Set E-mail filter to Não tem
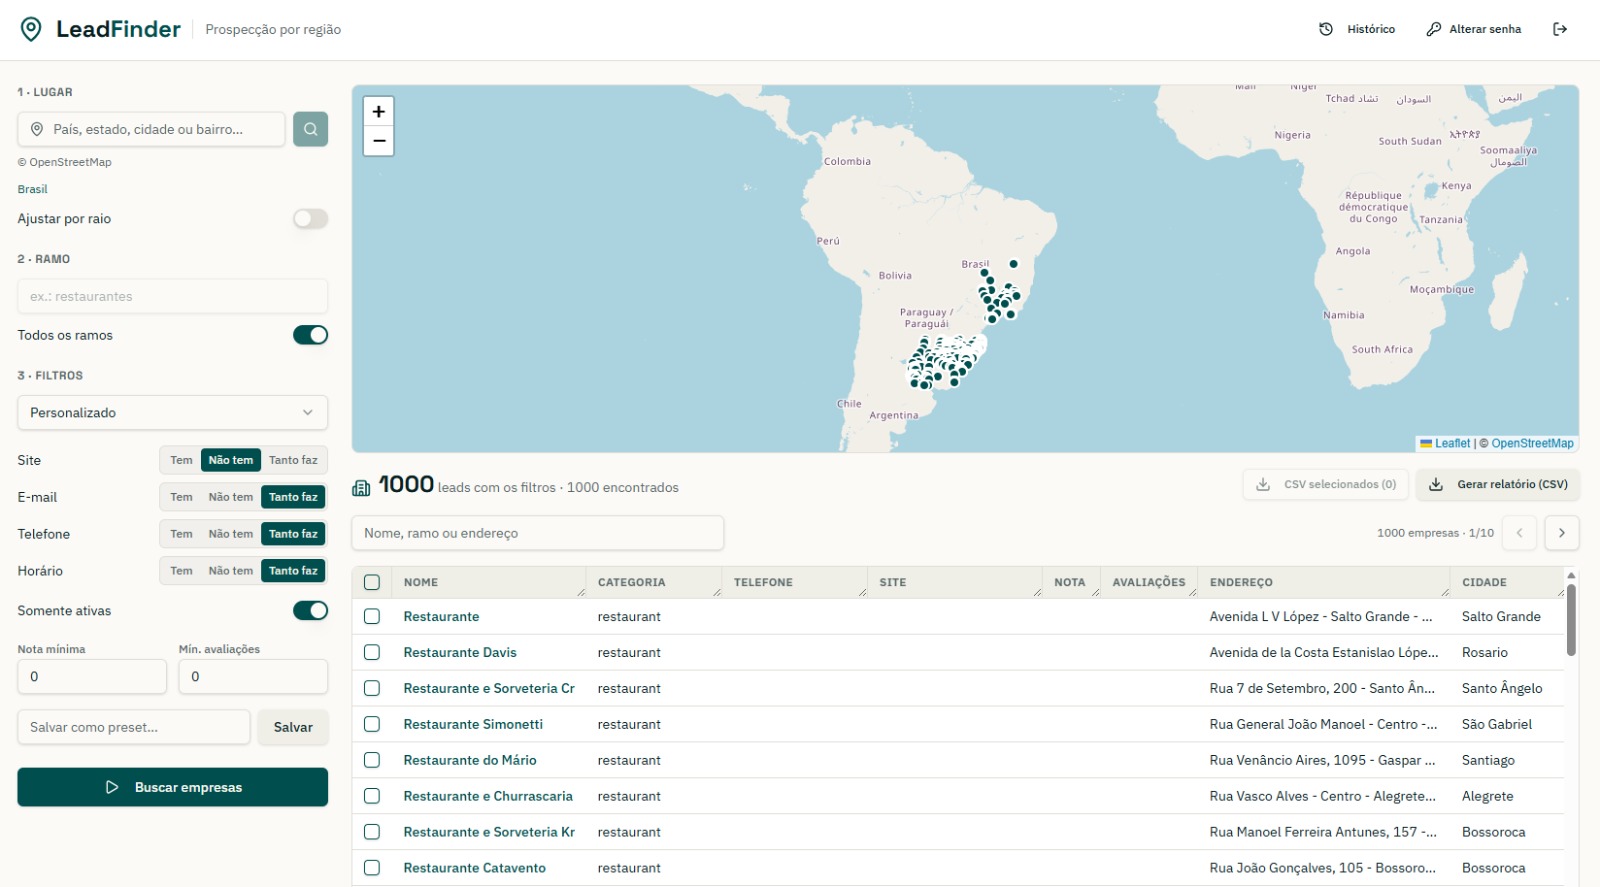Viewport: 1600px width, 887px height. pyautogui.click(x=231, y=497)
